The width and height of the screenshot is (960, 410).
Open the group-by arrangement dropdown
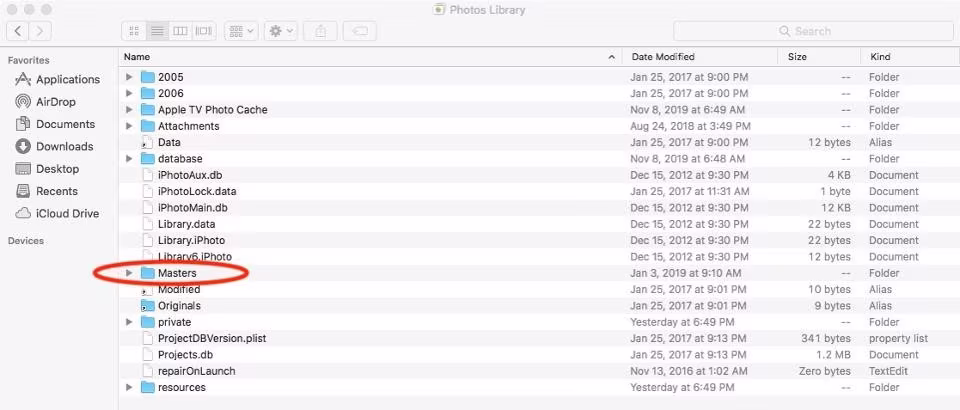click(x=241, y=31)
